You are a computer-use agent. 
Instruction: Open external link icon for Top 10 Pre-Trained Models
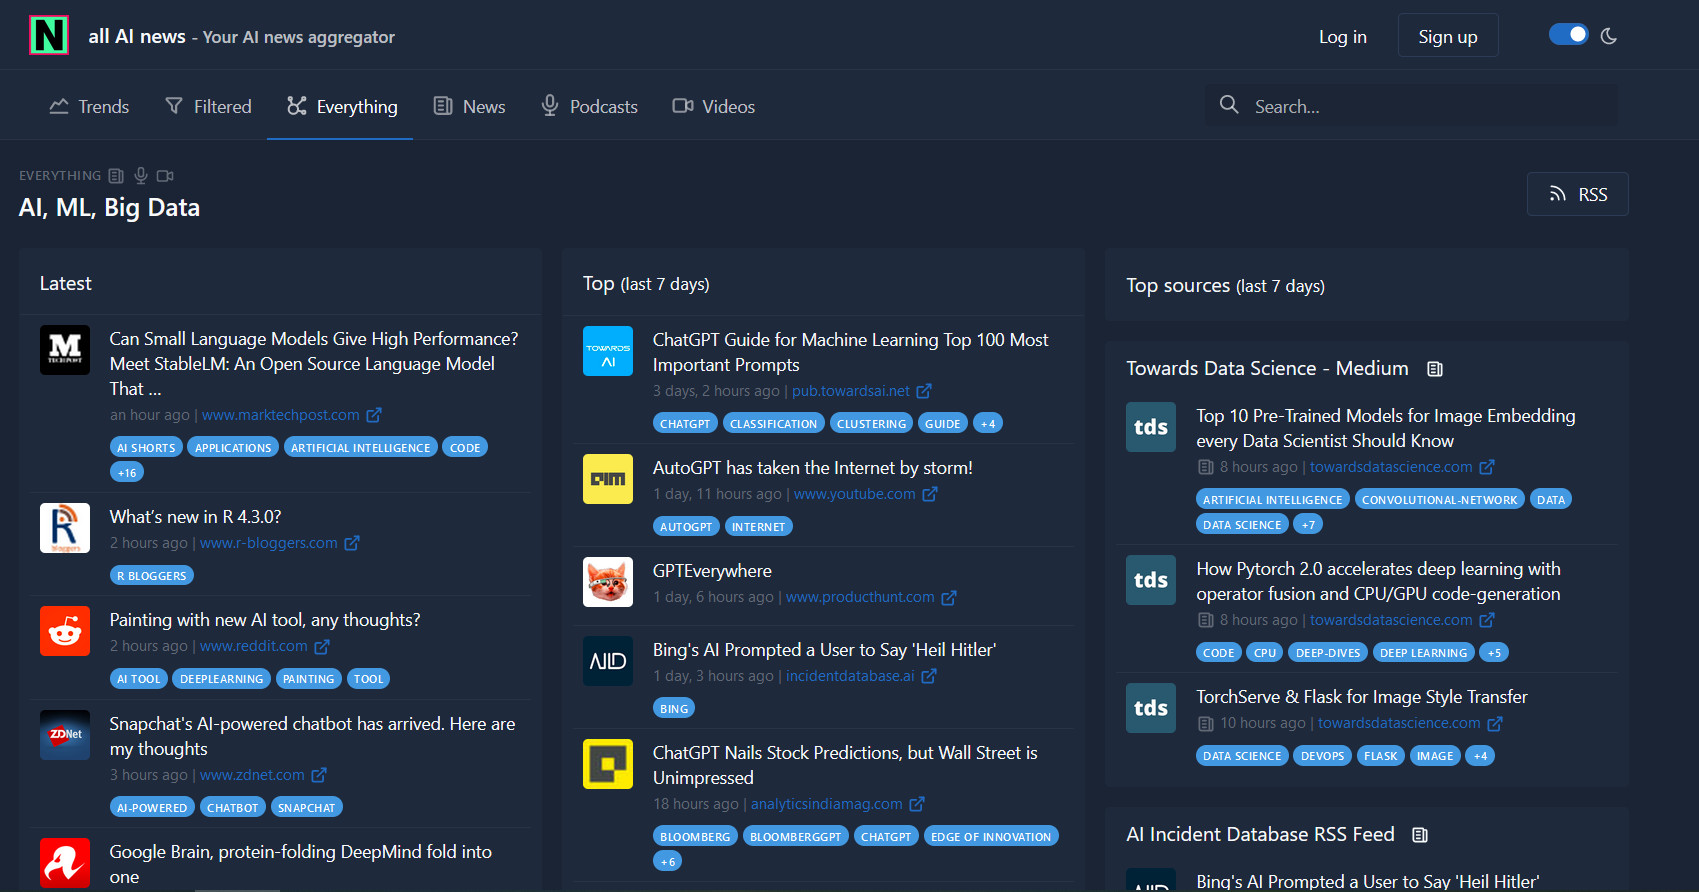[x=1487, y=467]
